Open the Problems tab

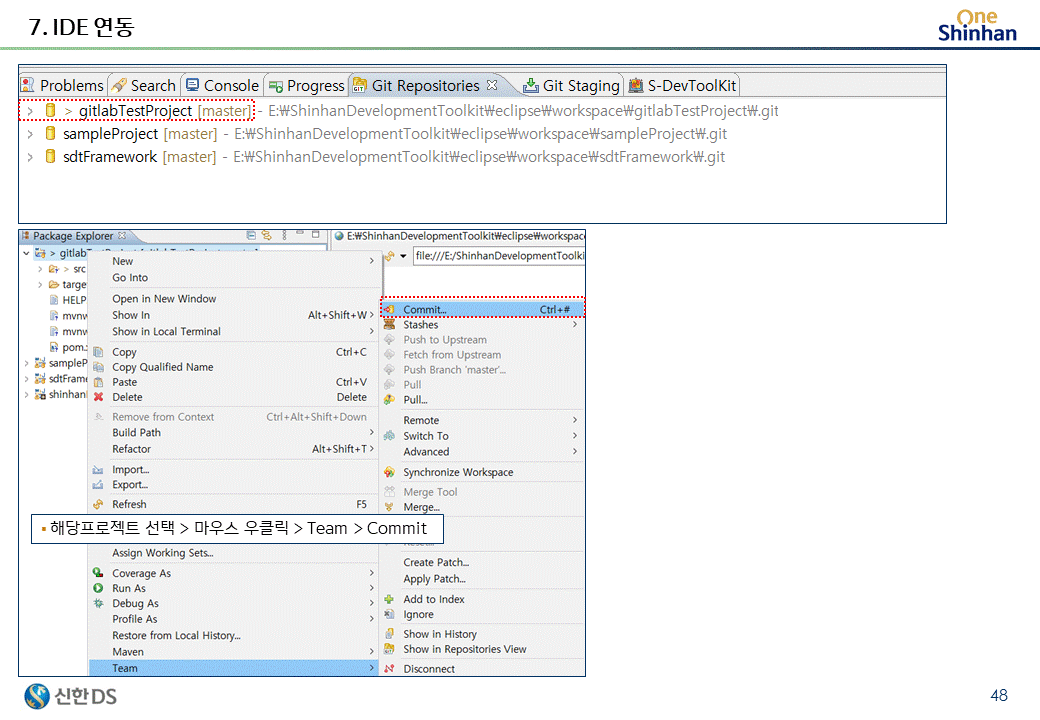(62, 86)
